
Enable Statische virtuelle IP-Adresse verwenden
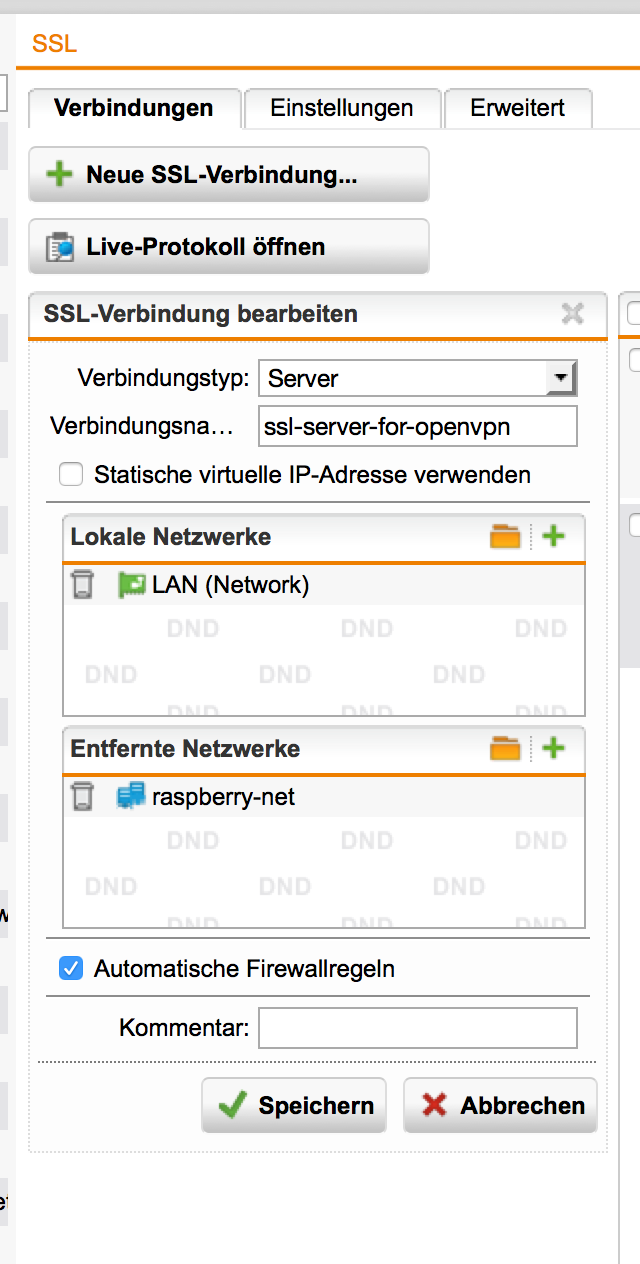tap(71, 475)
